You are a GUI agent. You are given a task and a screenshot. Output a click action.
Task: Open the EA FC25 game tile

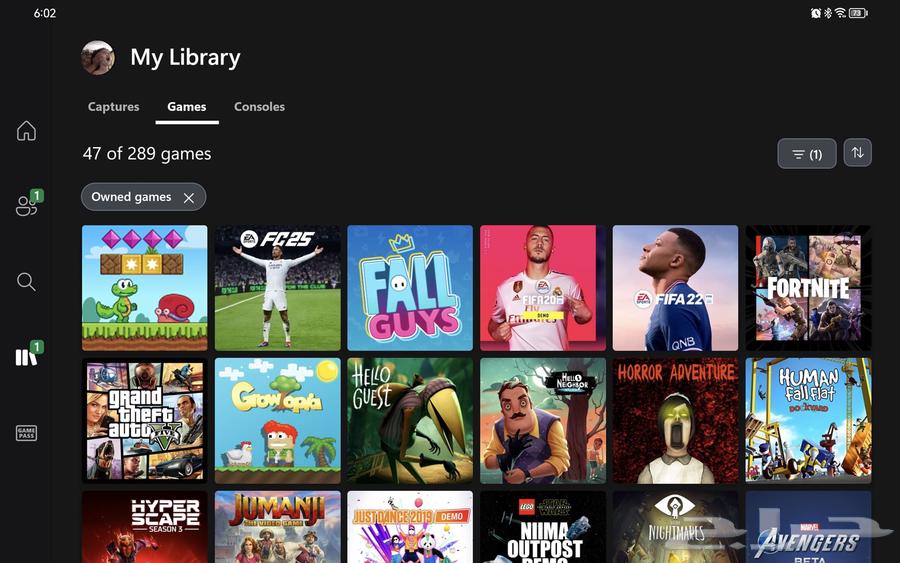click(x=277, y=288)
